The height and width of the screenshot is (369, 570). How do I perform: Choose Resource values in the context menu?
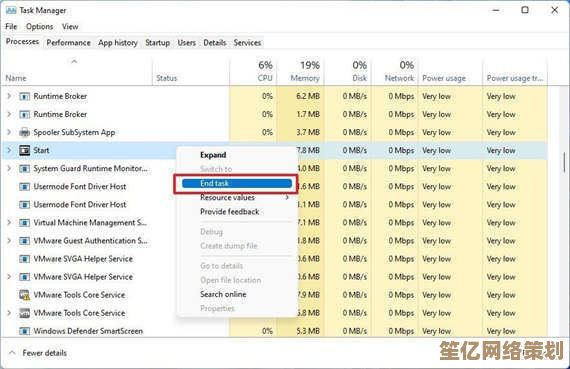pyautogui.click(x=227, y=197)
